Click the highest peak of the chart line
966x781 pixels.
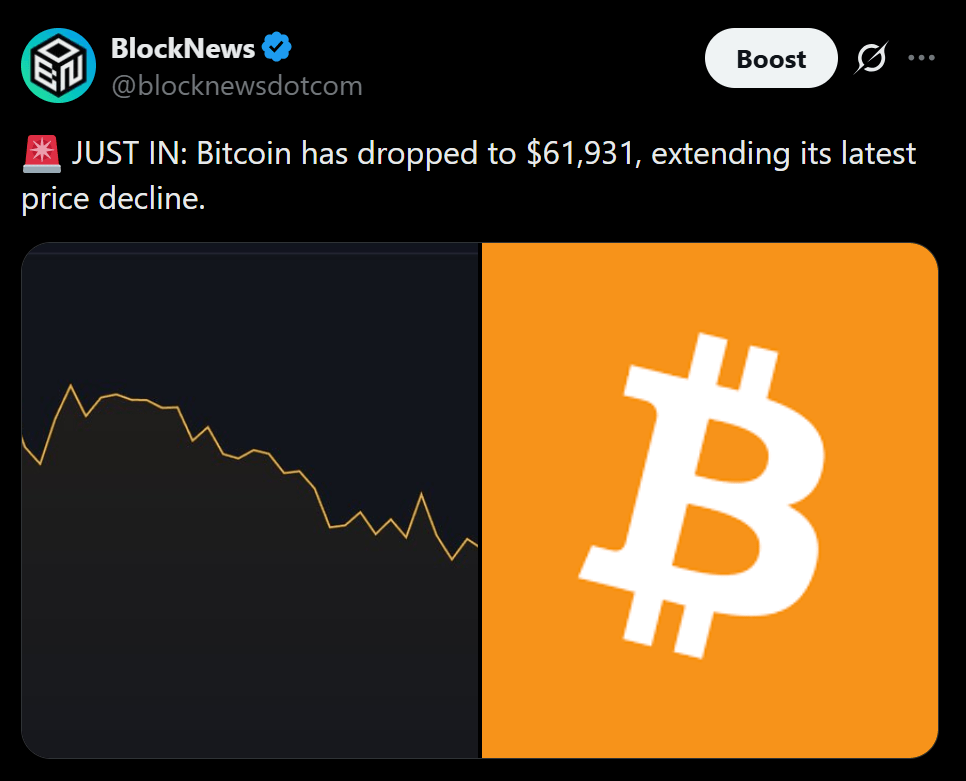(x=70, y=386)
